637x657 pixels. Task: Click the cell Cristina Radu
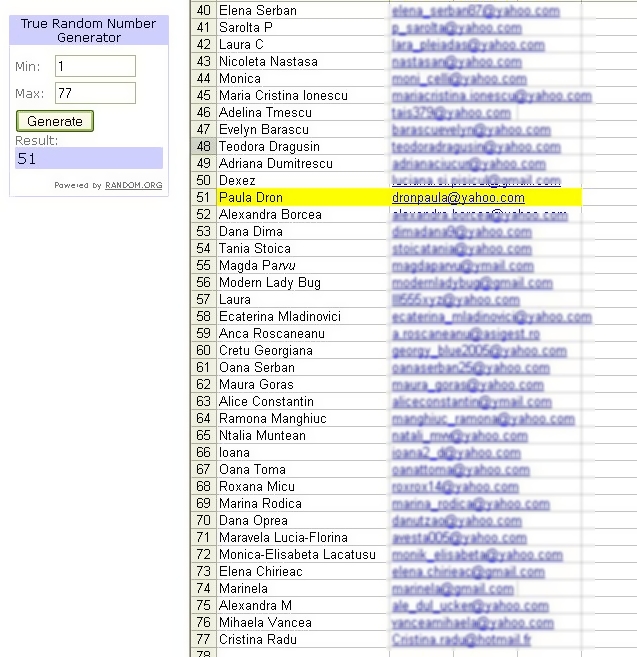click(303, 639)
